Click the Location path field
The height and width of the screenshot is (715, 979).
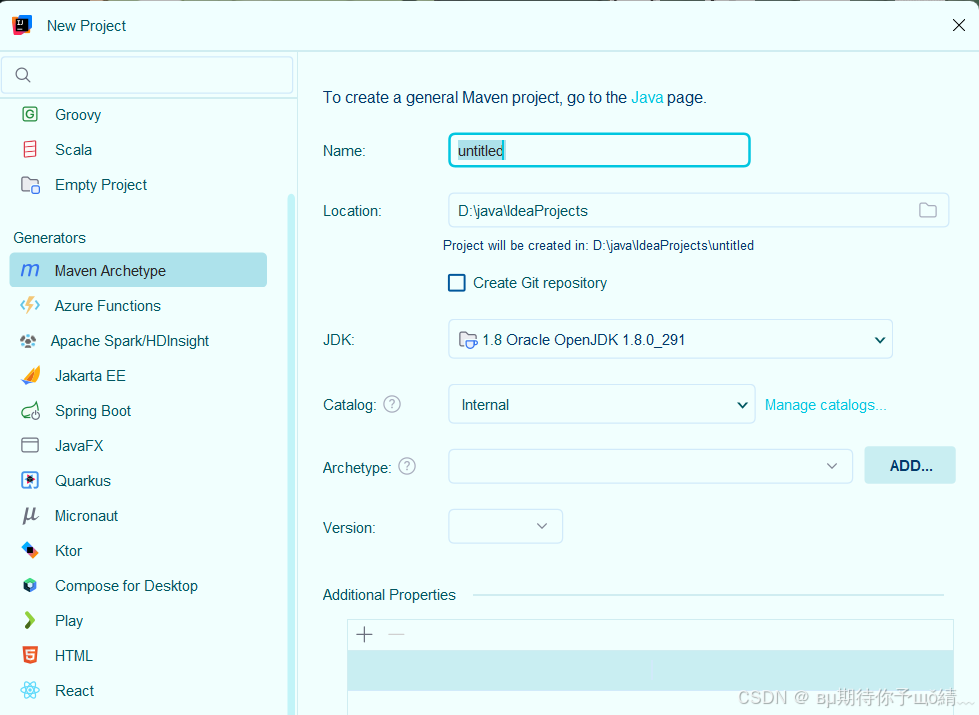[x=698, y=210]
